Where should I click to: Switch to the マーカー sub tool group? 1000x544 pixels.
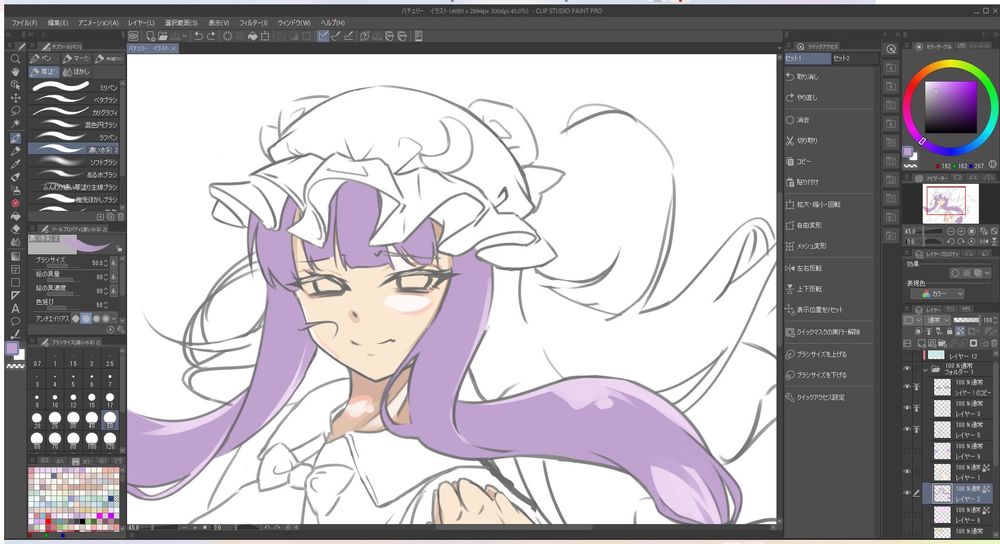click(77, 59)
